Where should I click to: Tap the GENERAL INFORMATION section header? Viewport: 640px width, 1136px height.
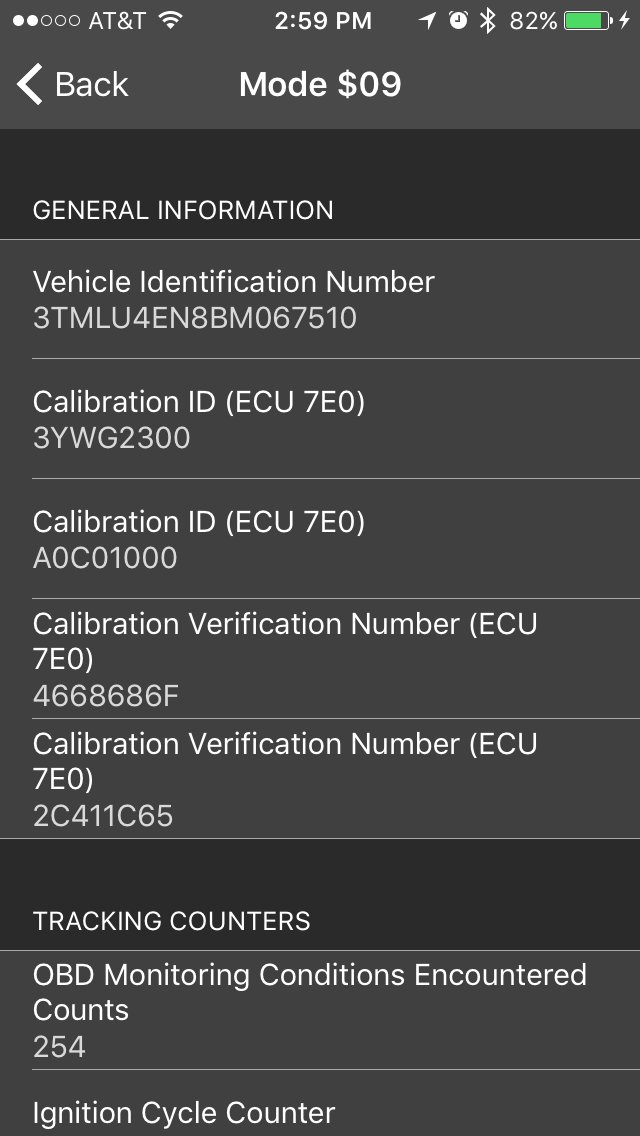click(x=183, y=210)
